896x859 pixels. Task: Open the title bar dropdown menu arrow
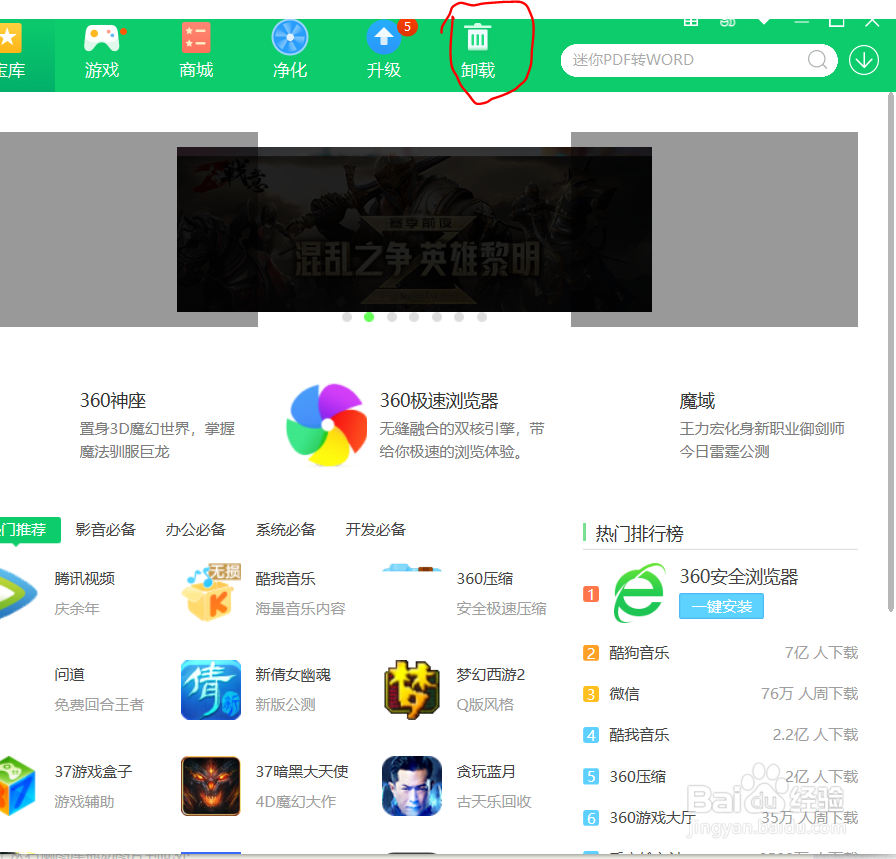click(764, 22)
